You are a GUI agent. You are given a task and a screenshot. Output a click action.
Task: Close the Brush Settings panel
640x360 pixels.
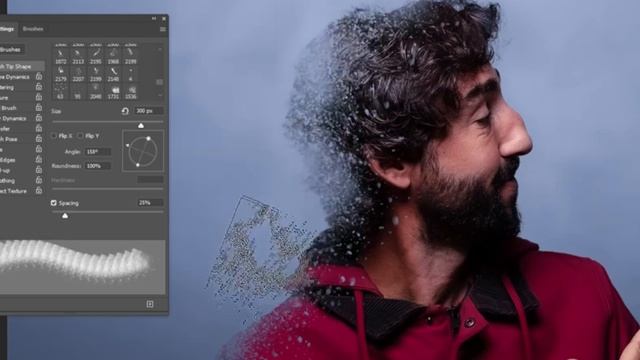(164, 18)
